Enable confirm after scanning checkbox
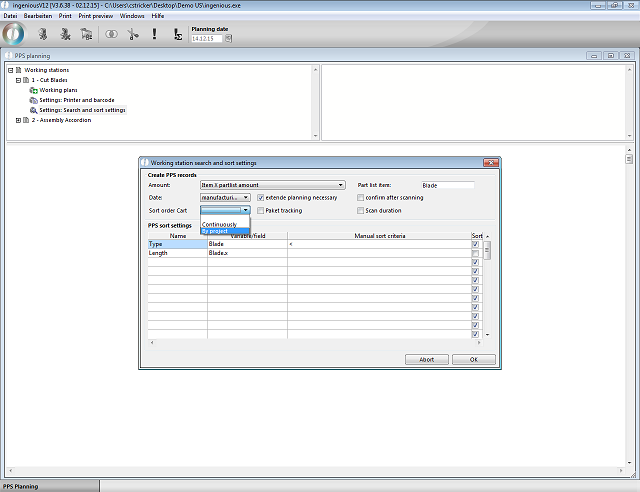The width and height of the screenshot is (640, 492). (x=360, y=198)
